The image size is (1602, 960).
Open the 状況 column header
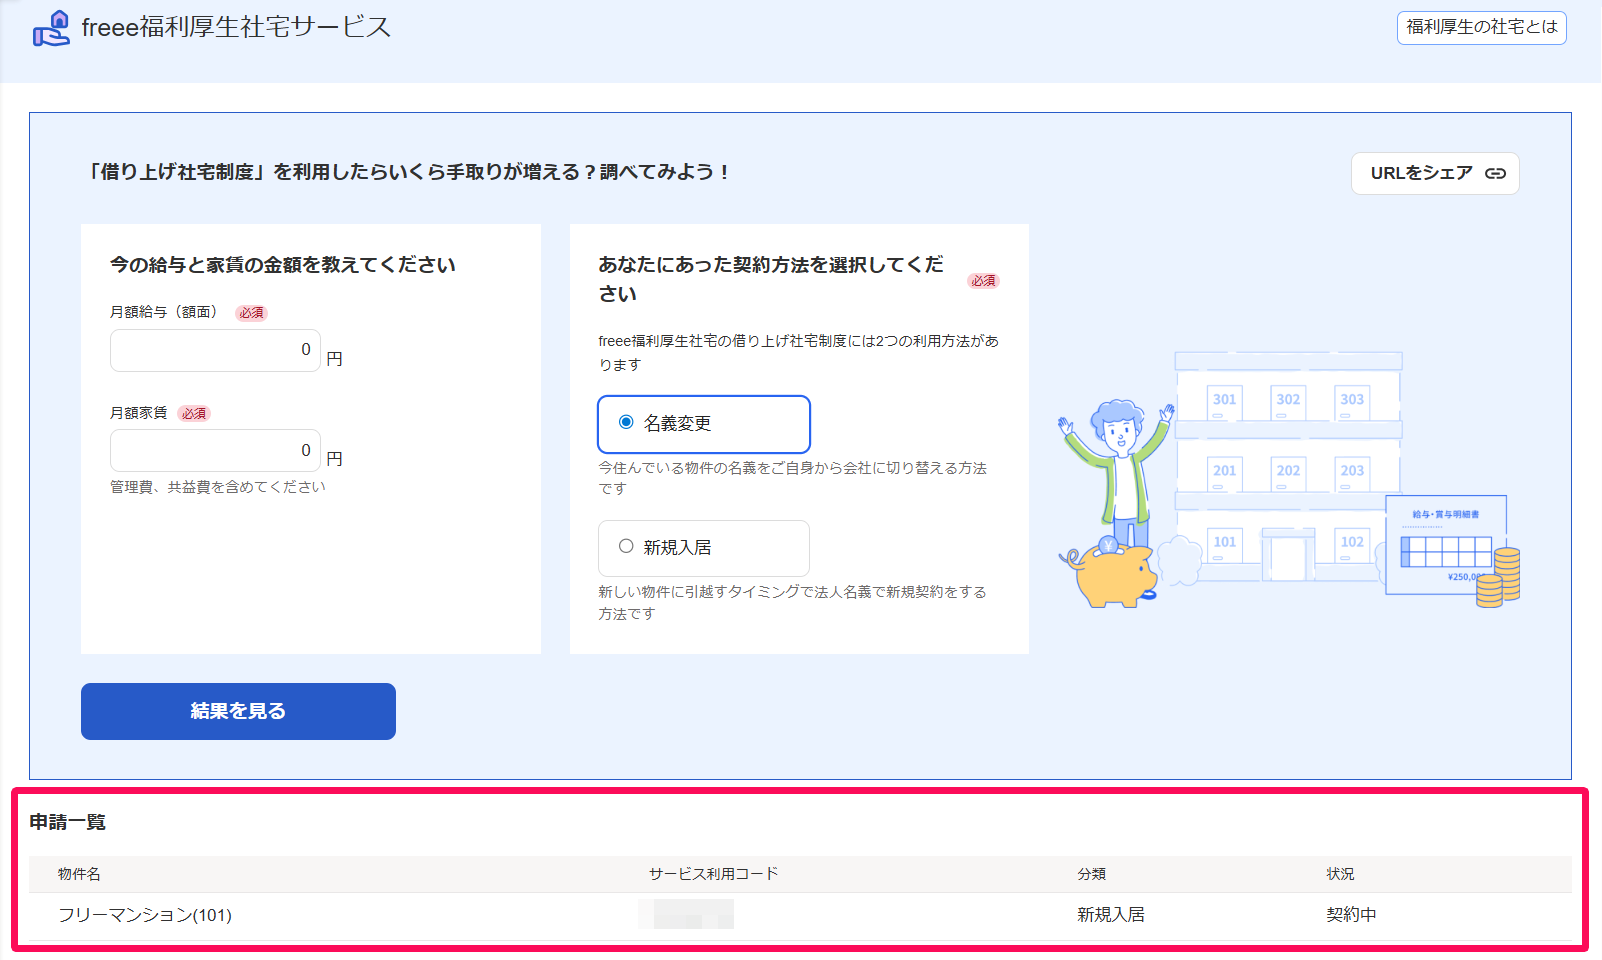coord(1340,873)
